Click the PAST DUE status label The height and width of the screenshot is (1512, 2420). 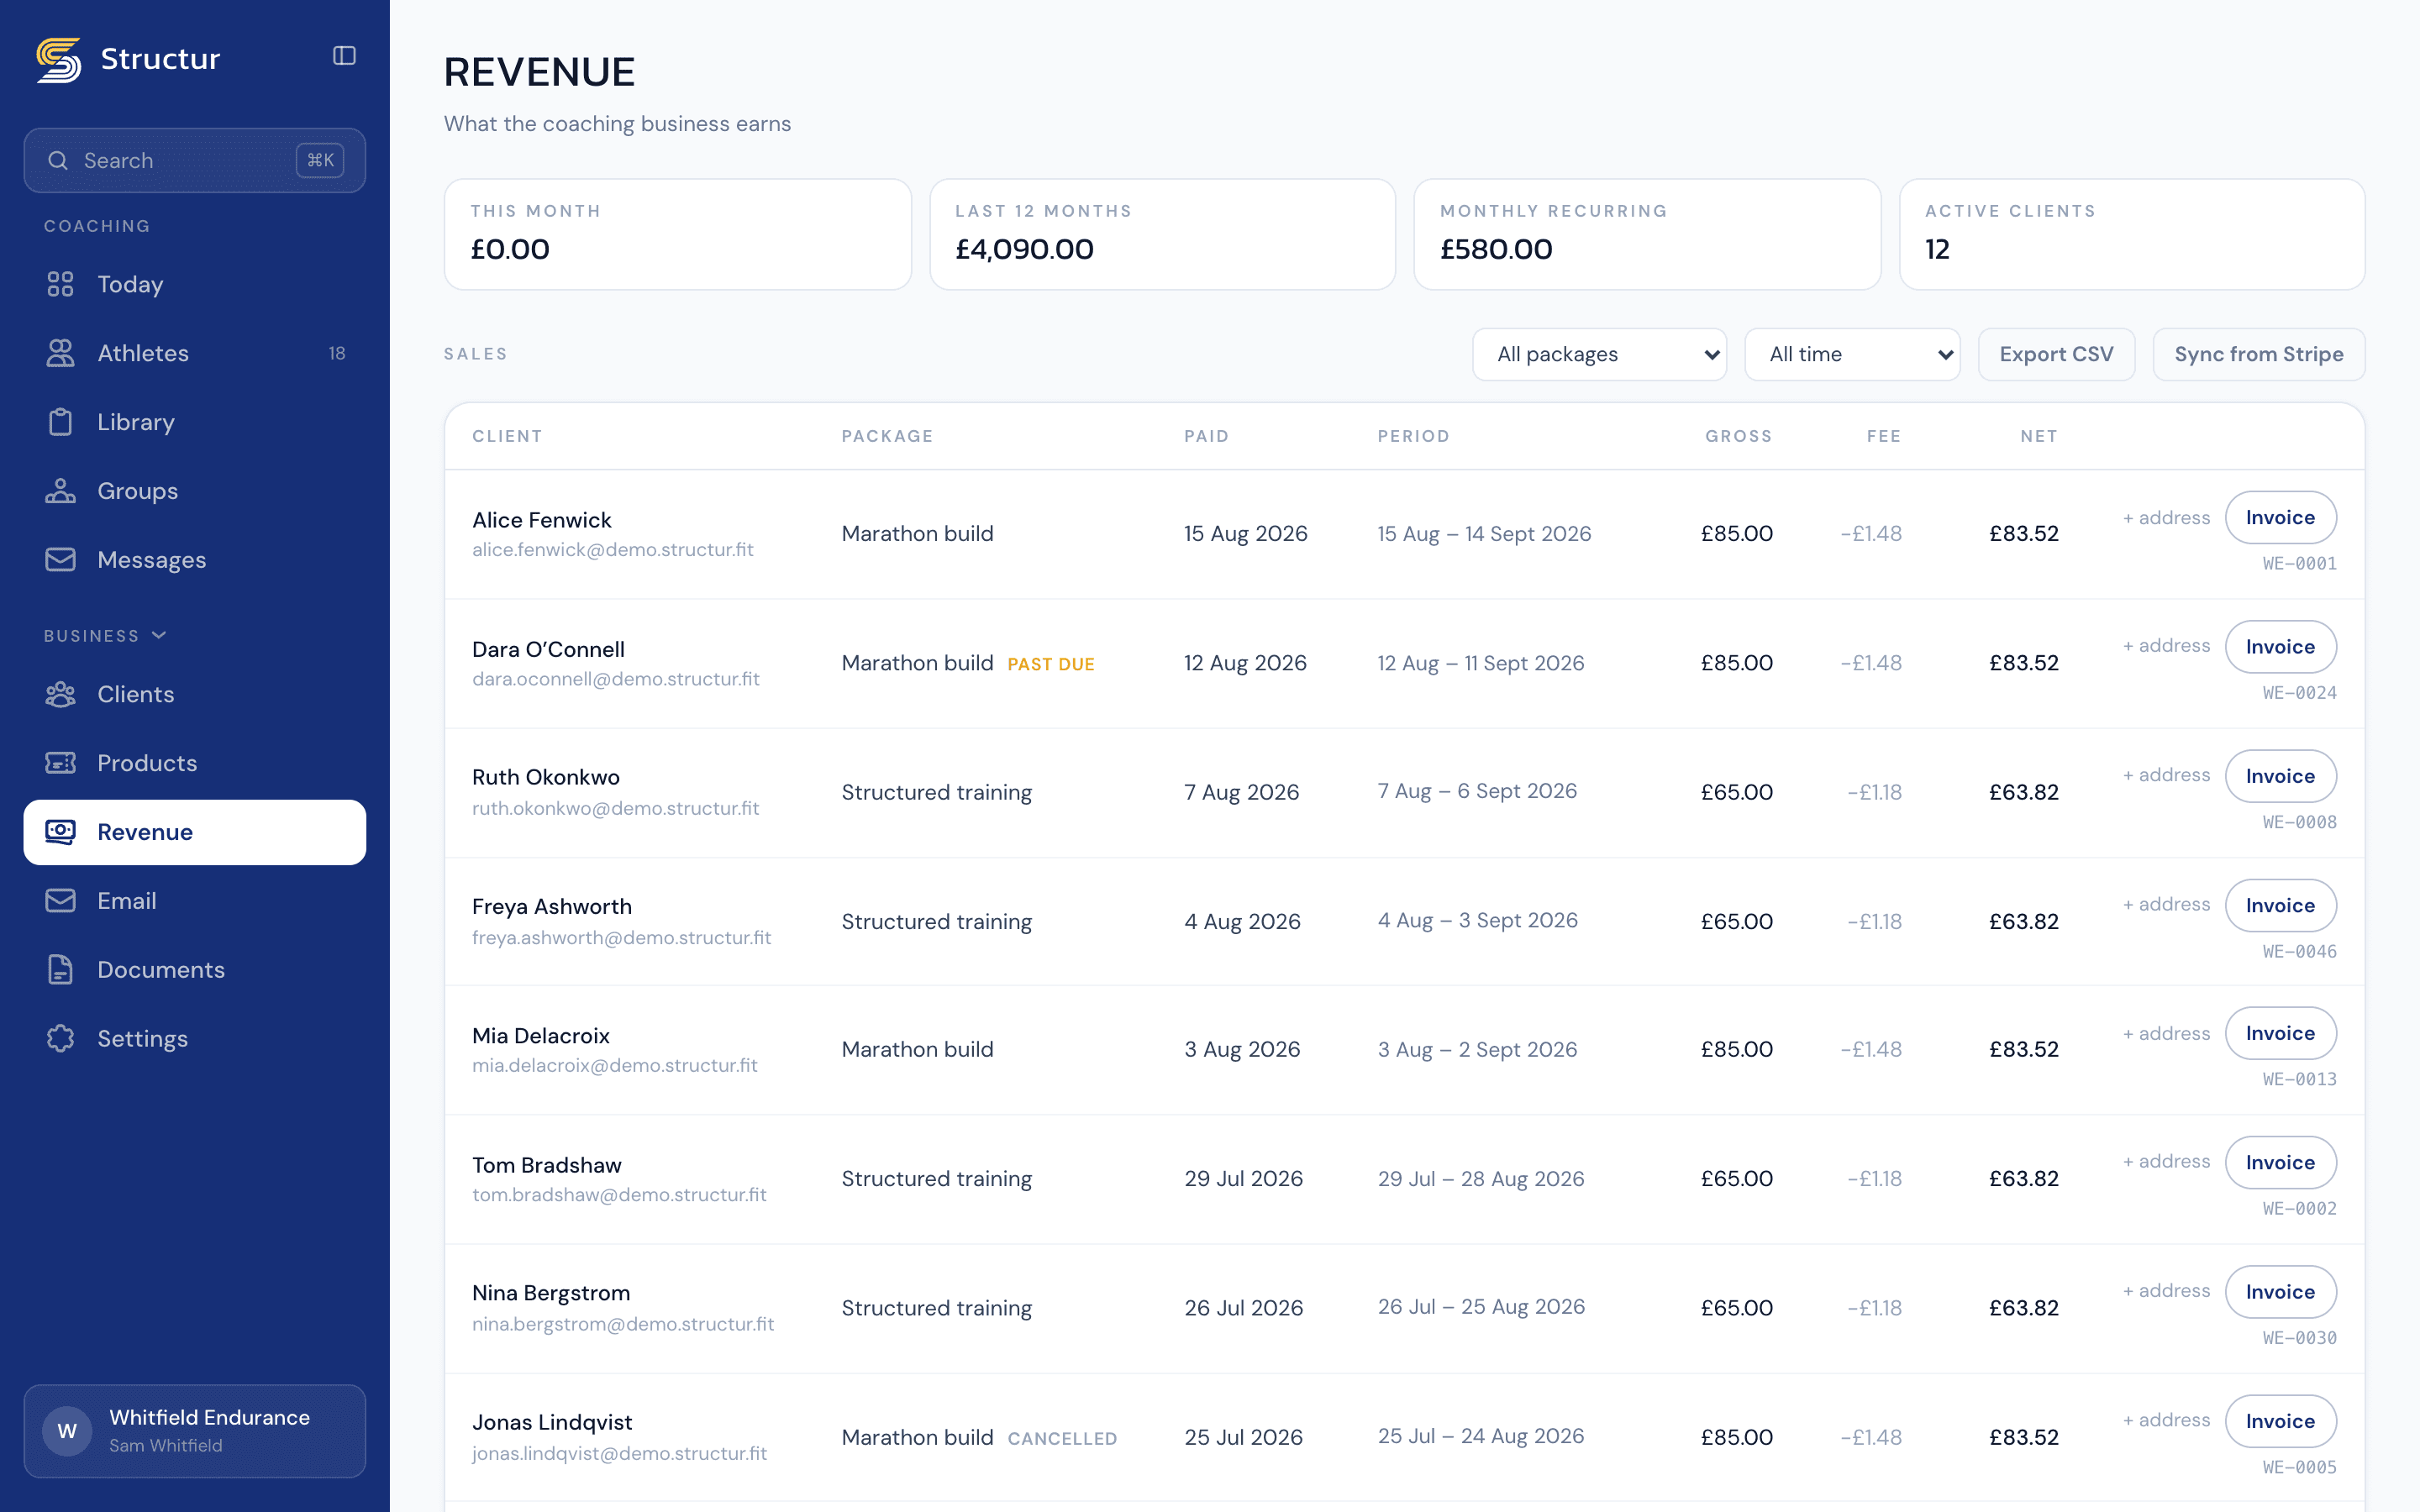(1051, 664)
